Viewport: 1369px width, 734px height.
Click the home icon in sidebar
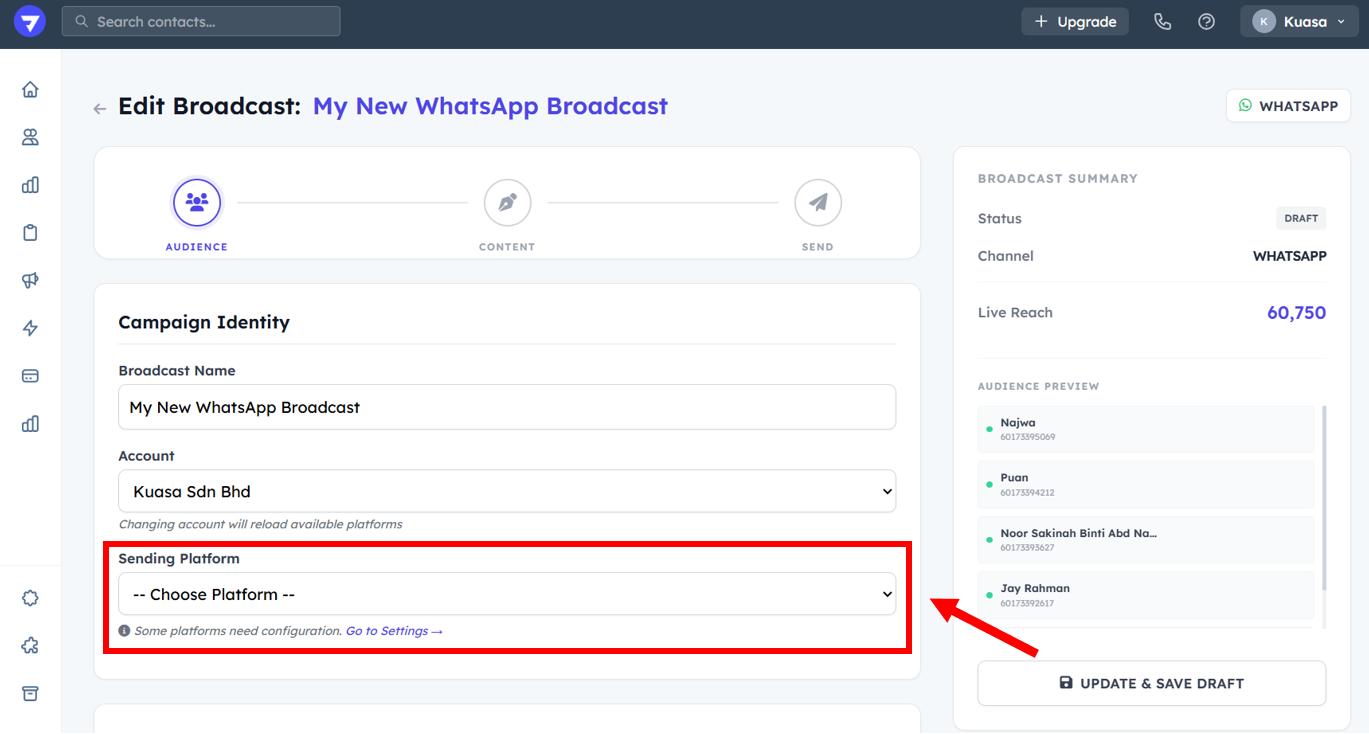coord(30,90)
